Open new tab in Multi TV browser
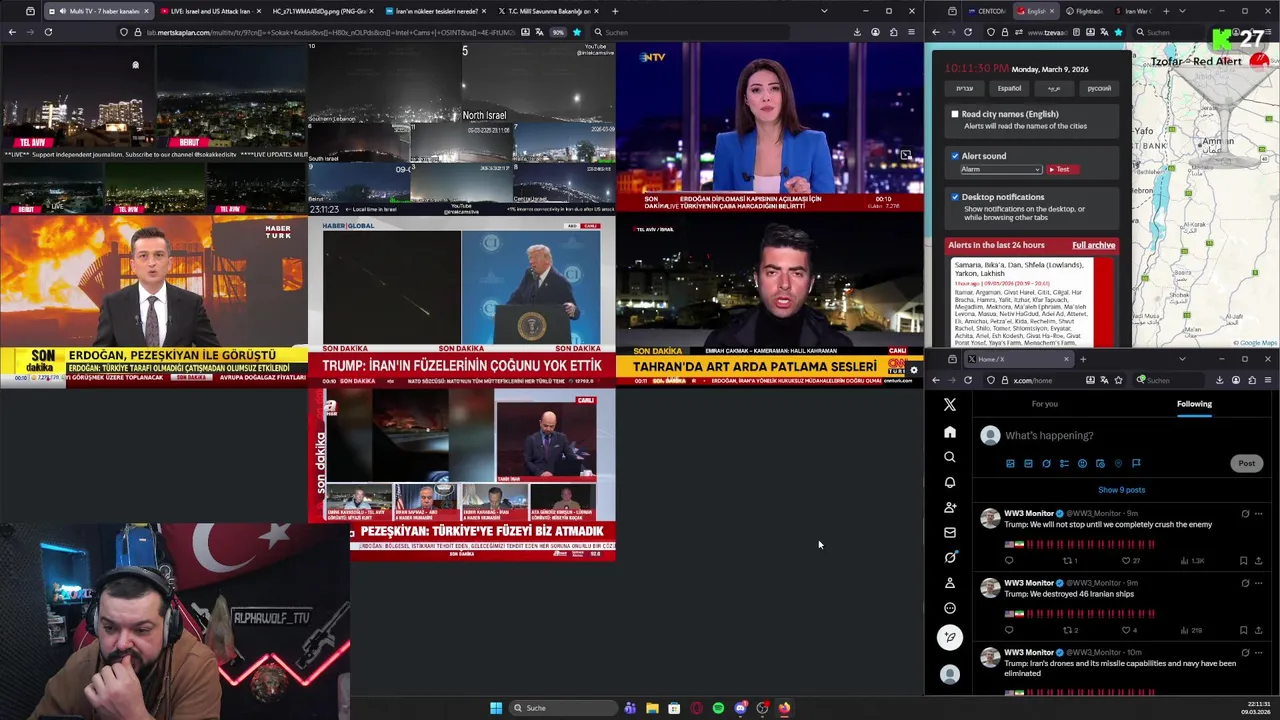This screenshot has width=1280, height=720. [x=615, y=11]
